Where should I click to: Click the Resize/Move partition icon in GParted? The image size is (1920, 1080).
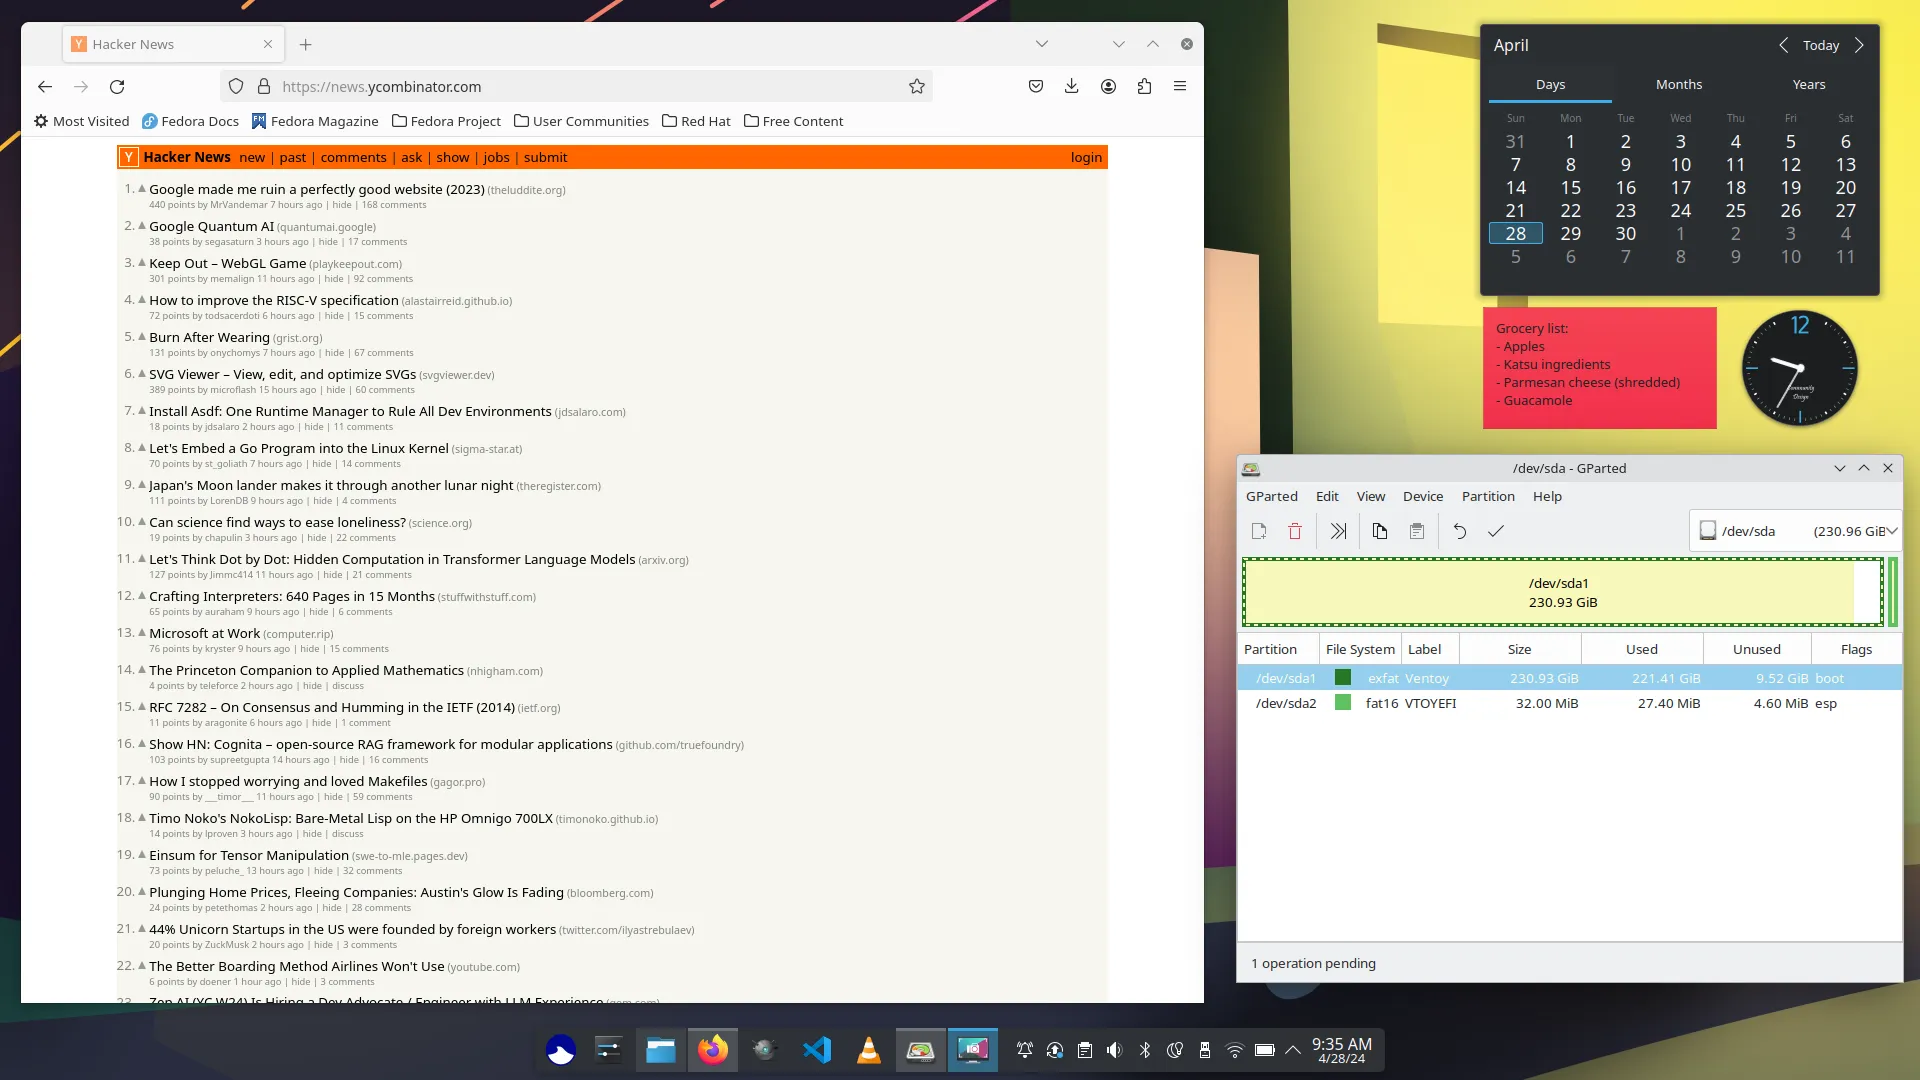point(1338,531)
